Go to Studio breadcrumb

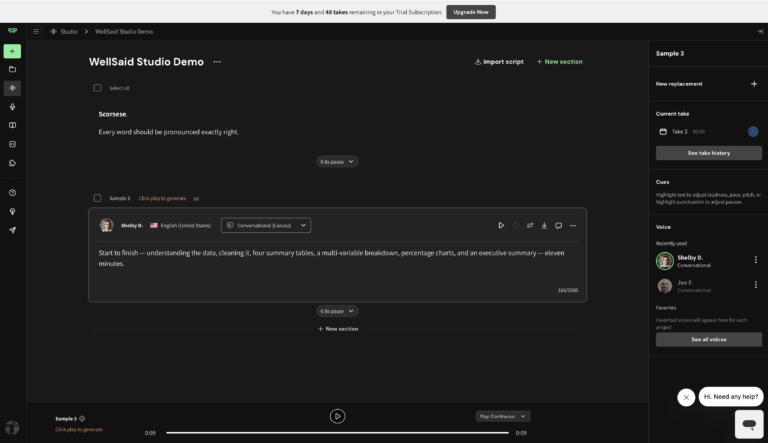click(x=69, y=31)
